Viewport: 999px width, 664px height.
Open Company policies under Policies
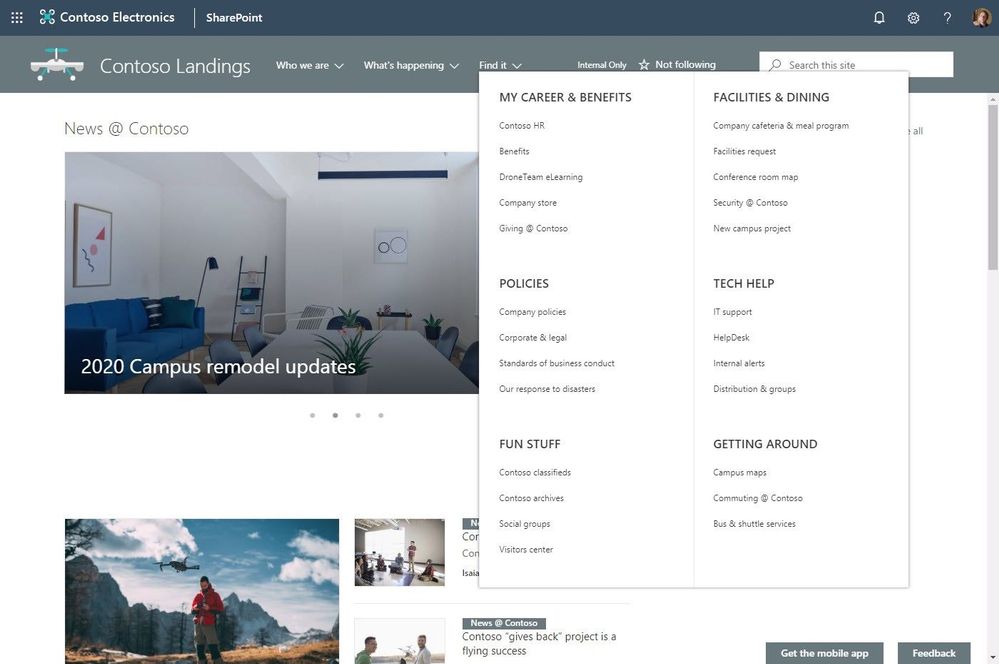coord(534,311)
